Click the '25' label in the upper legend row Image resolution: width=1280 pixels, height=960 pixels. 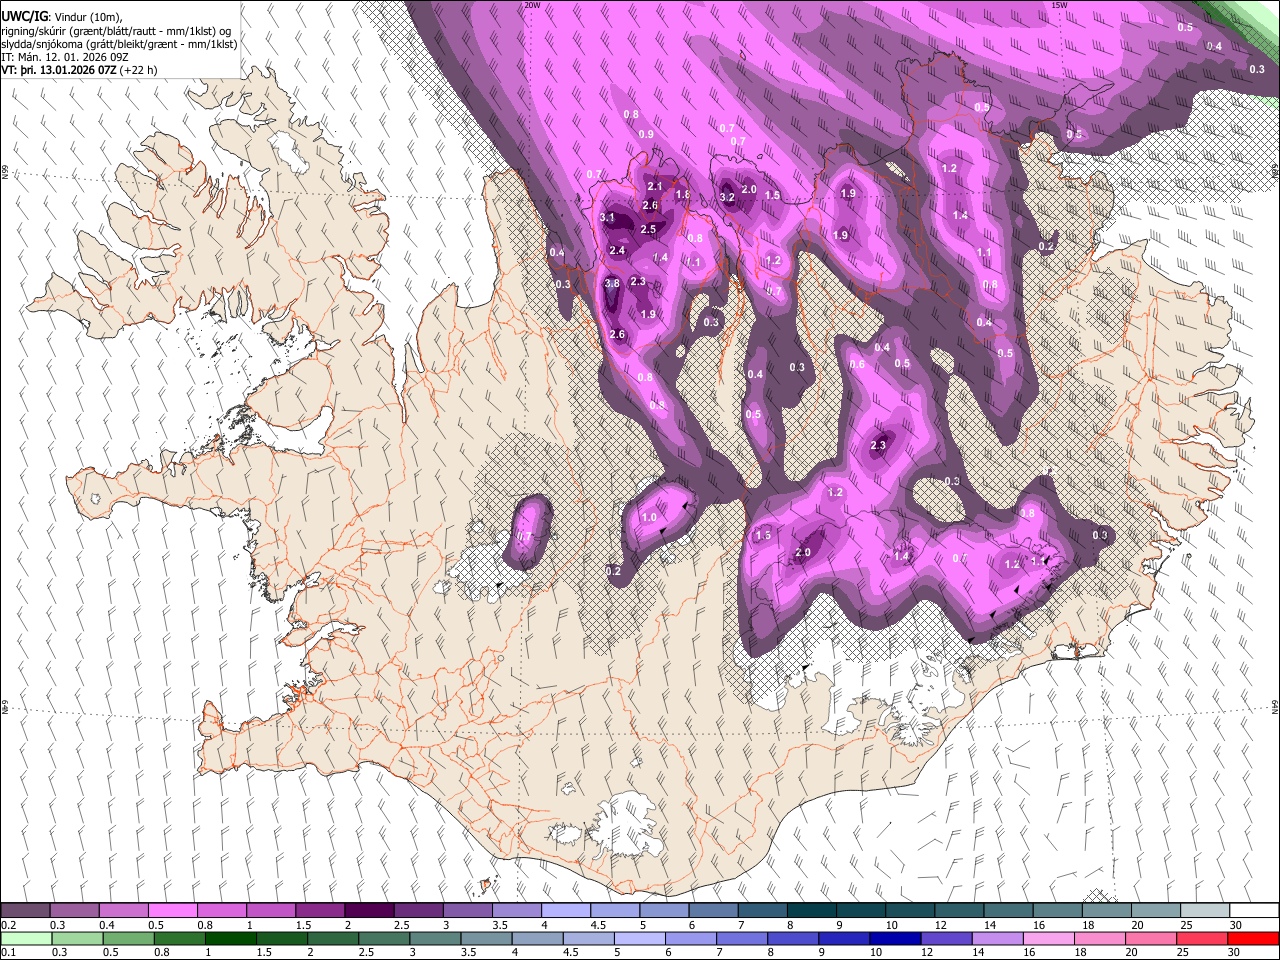[x=1186, y=925]
